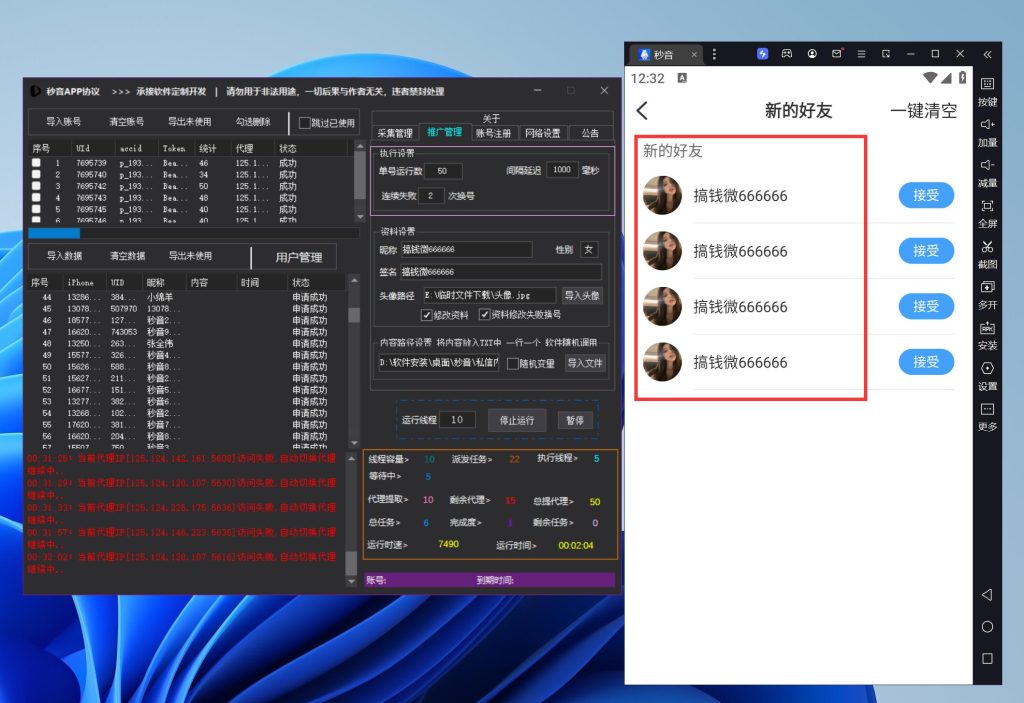Switch to the 采集管理 tab
Viewport: 1024px width, 703px height.
pyautogui.click(x=395, y=133)
